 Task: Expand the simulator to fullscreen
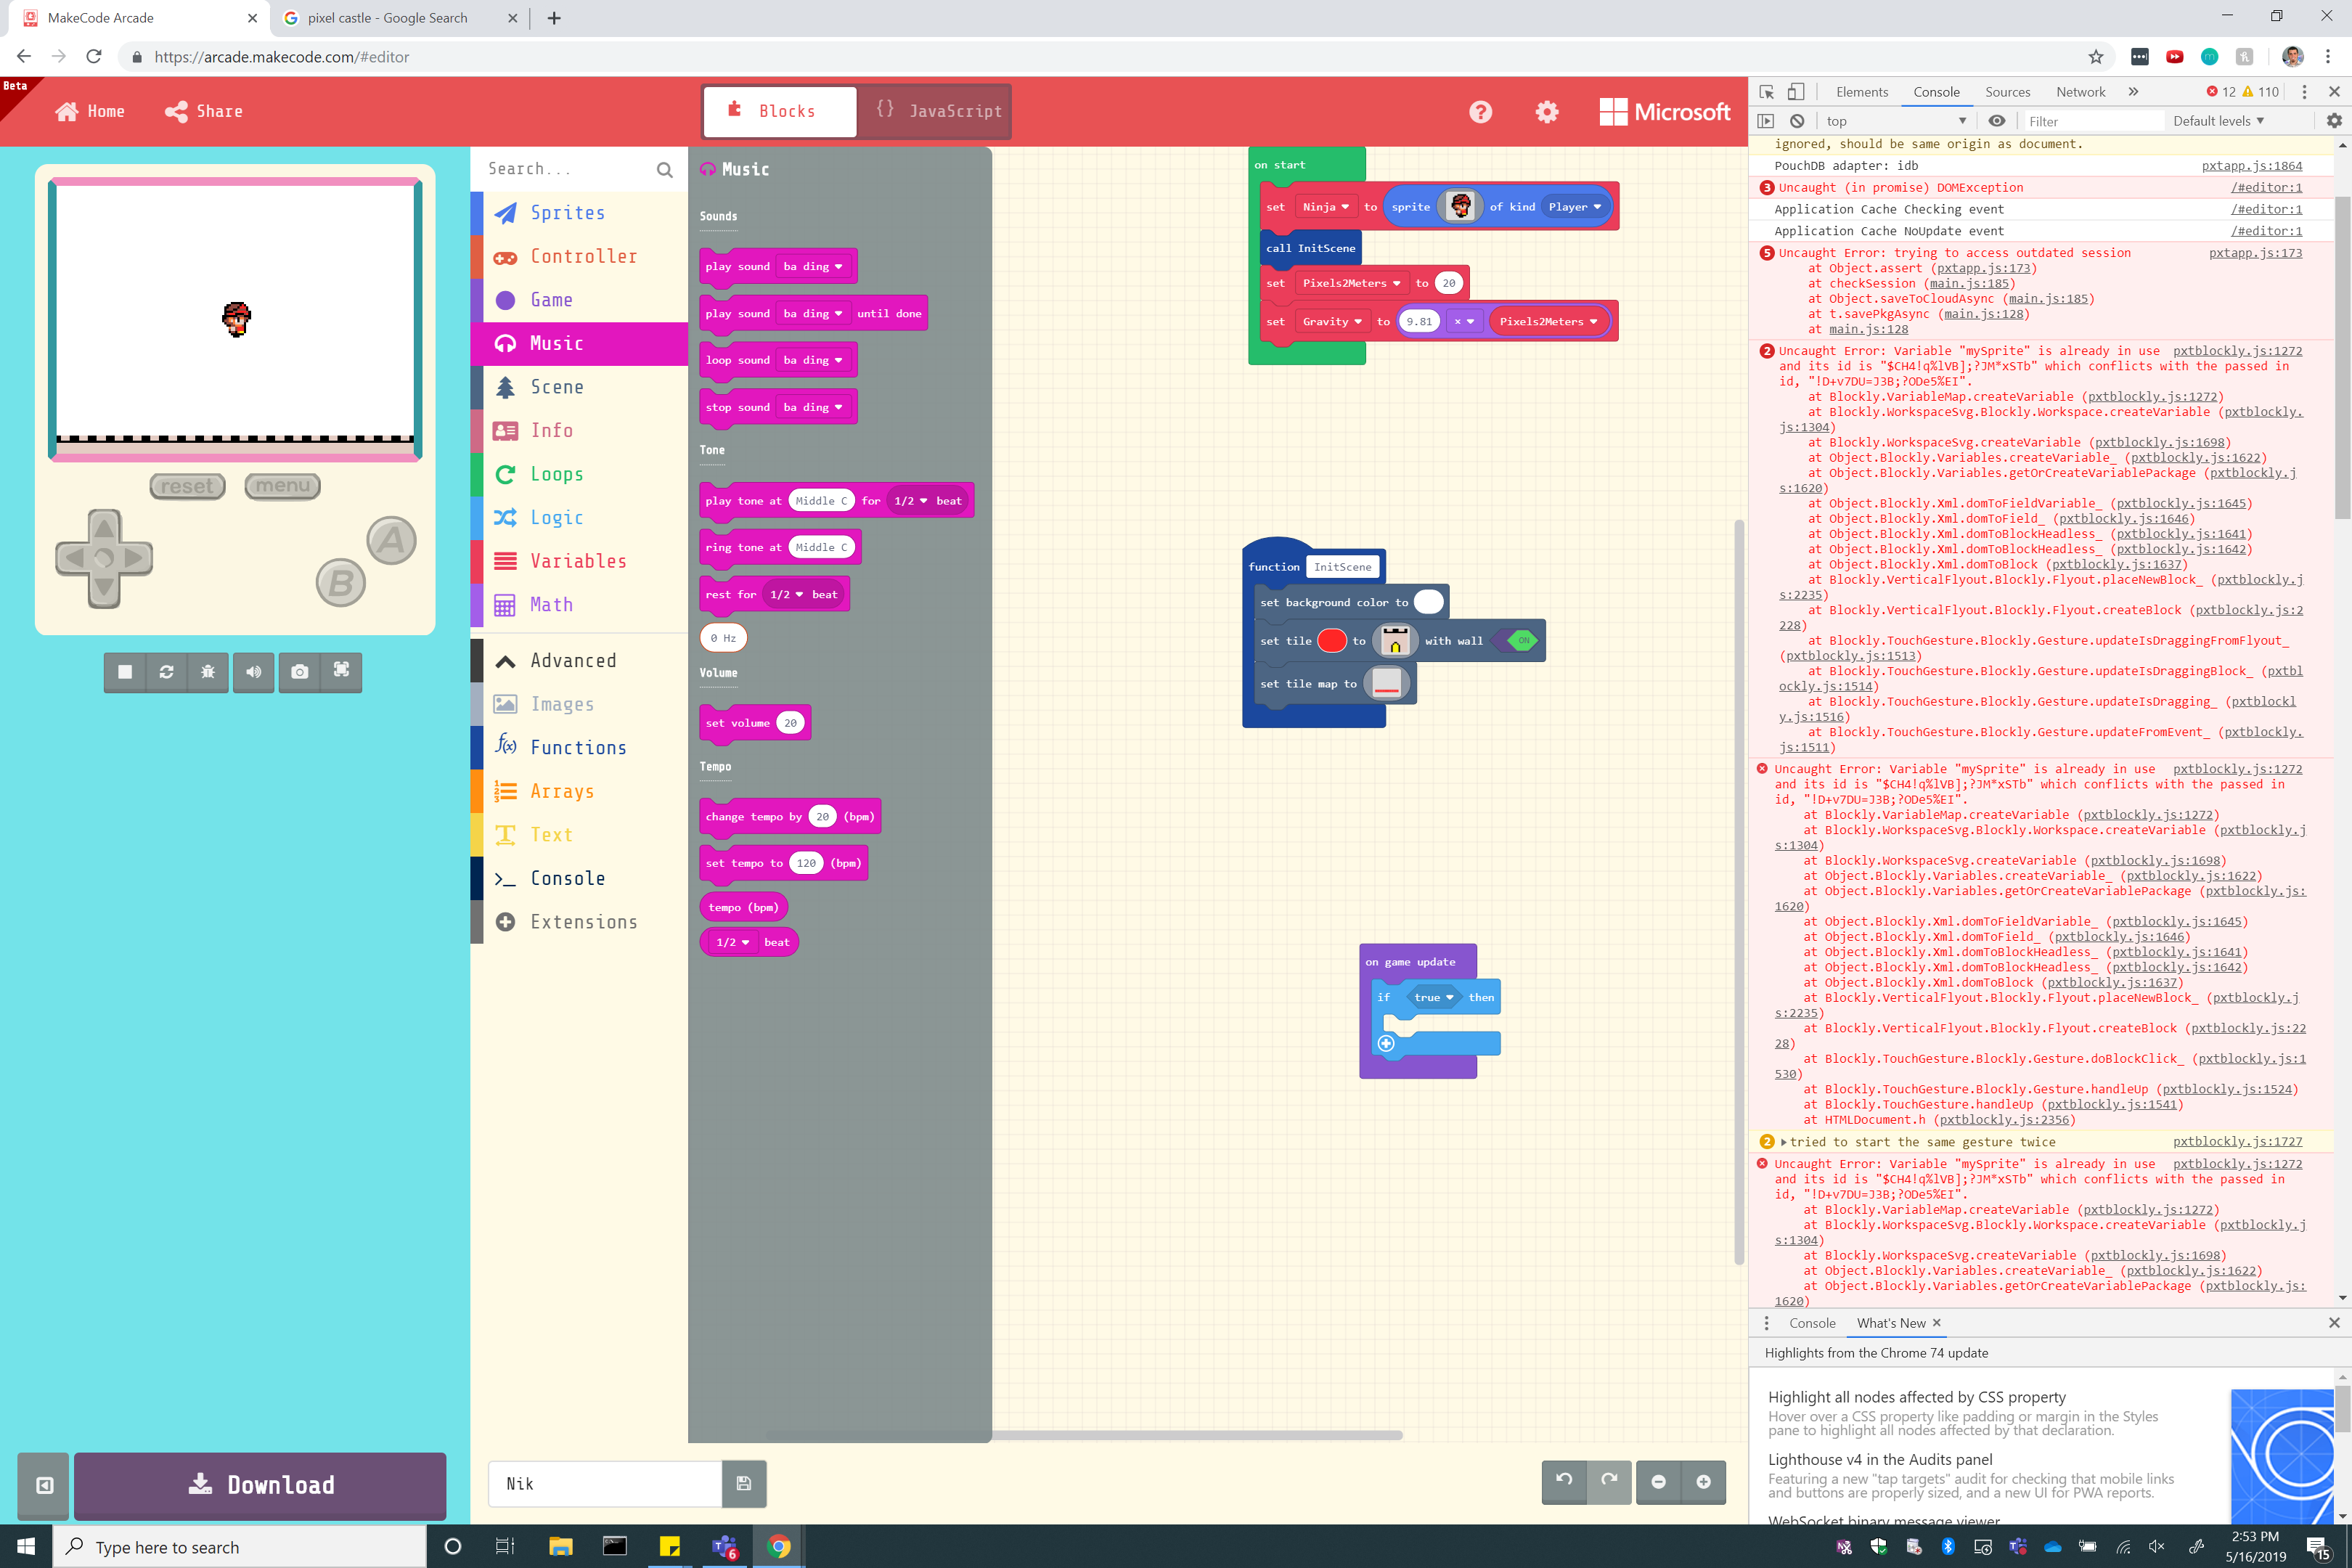click(x=341, y=672)
